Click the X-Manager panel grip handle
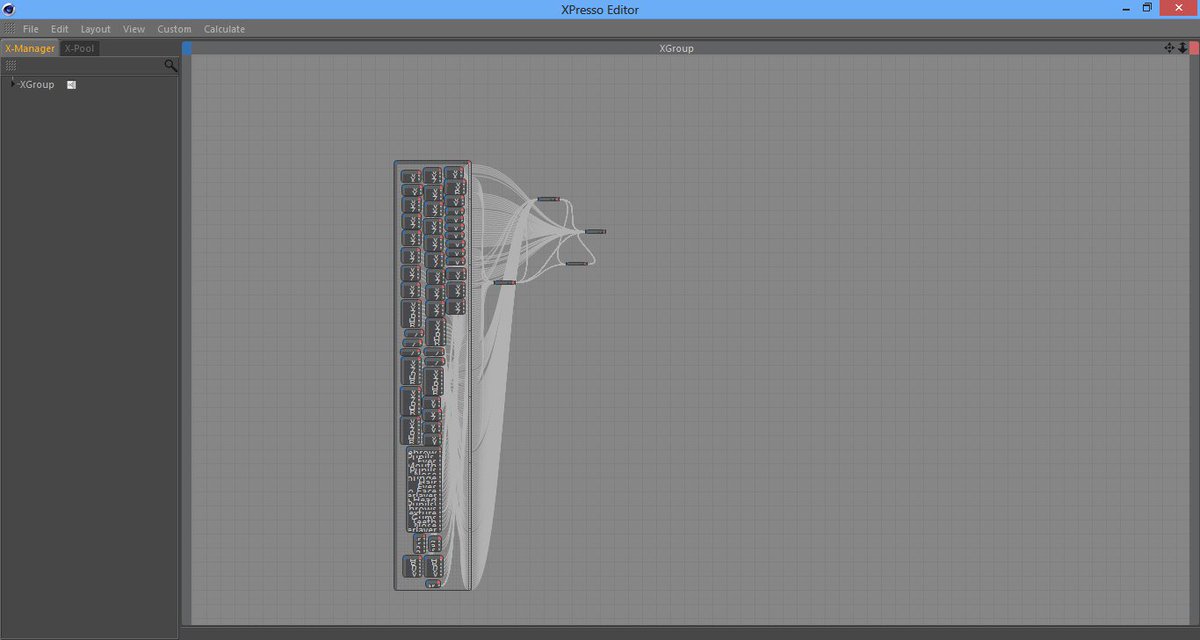 pos(10,65)
